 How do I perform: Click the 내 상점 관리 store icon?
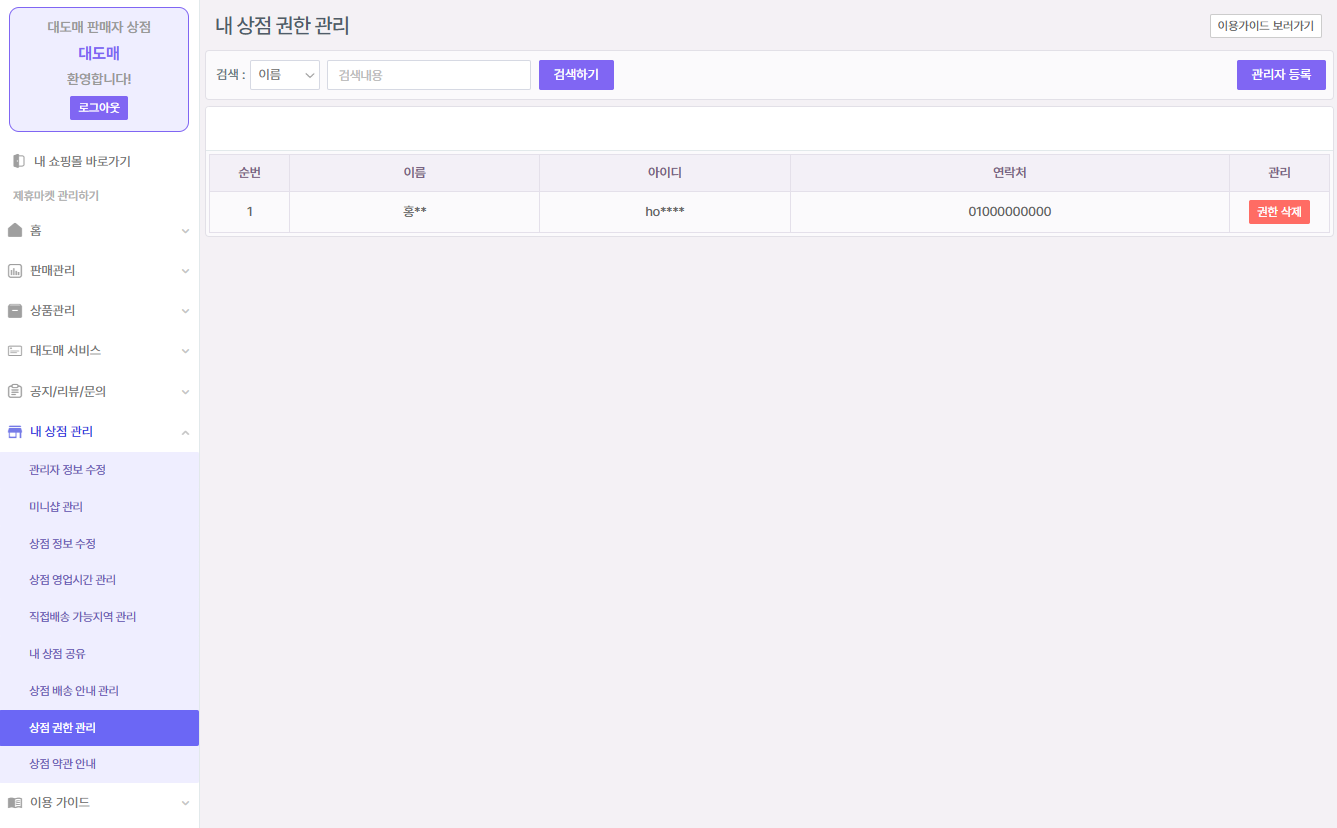pyautogui.click(x=15, y=432)
